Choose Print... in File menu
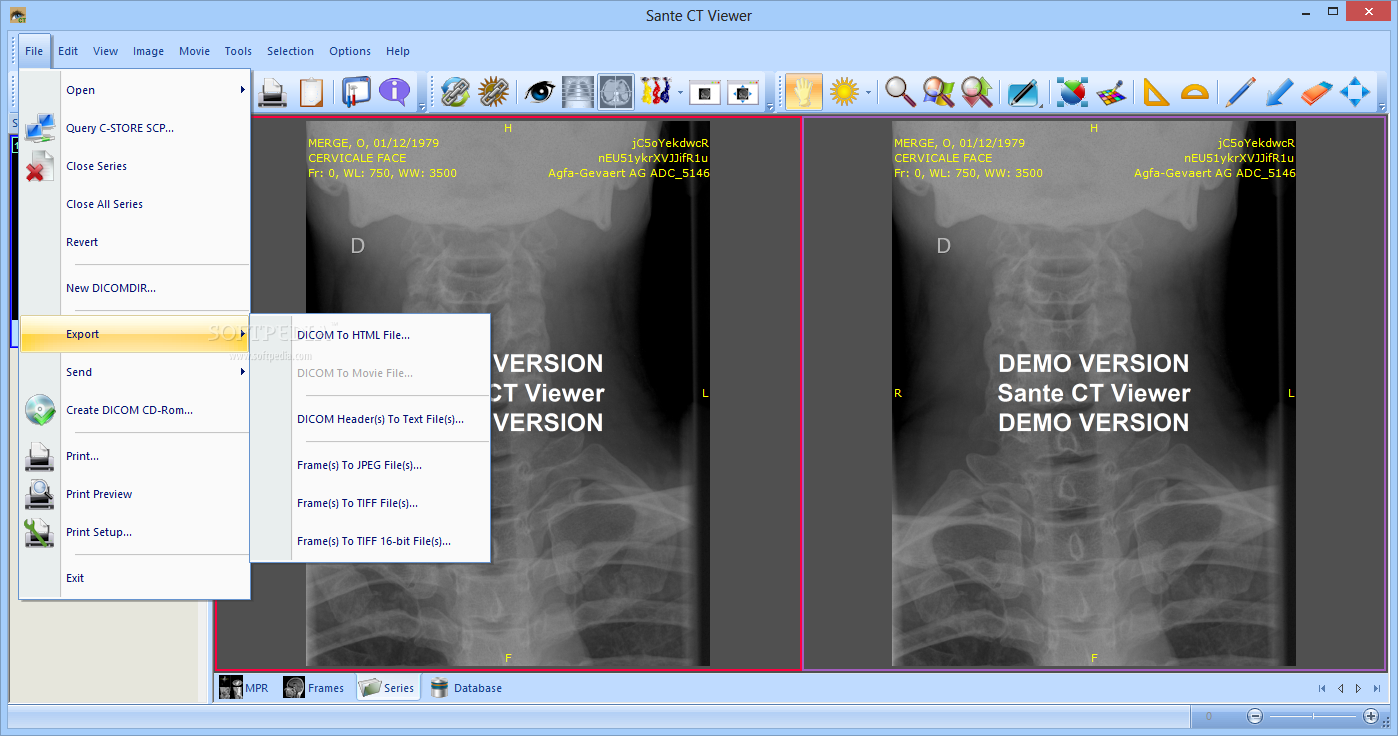Viewport: 1398px width, 736px height. [x=135, y=456]
